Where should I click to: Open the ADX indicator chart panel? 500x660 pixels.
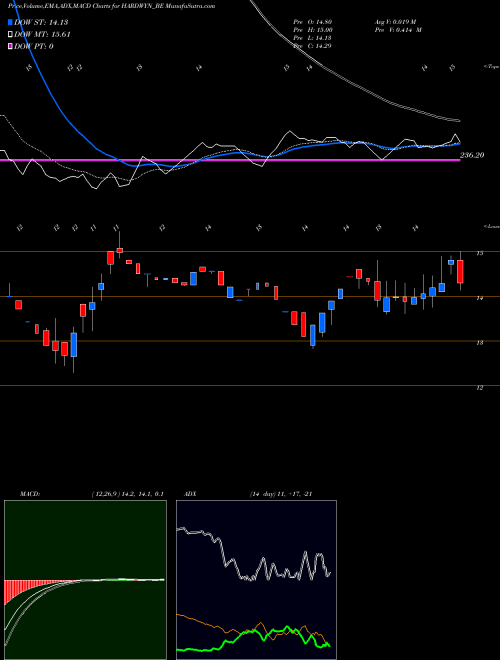[256, 580]
